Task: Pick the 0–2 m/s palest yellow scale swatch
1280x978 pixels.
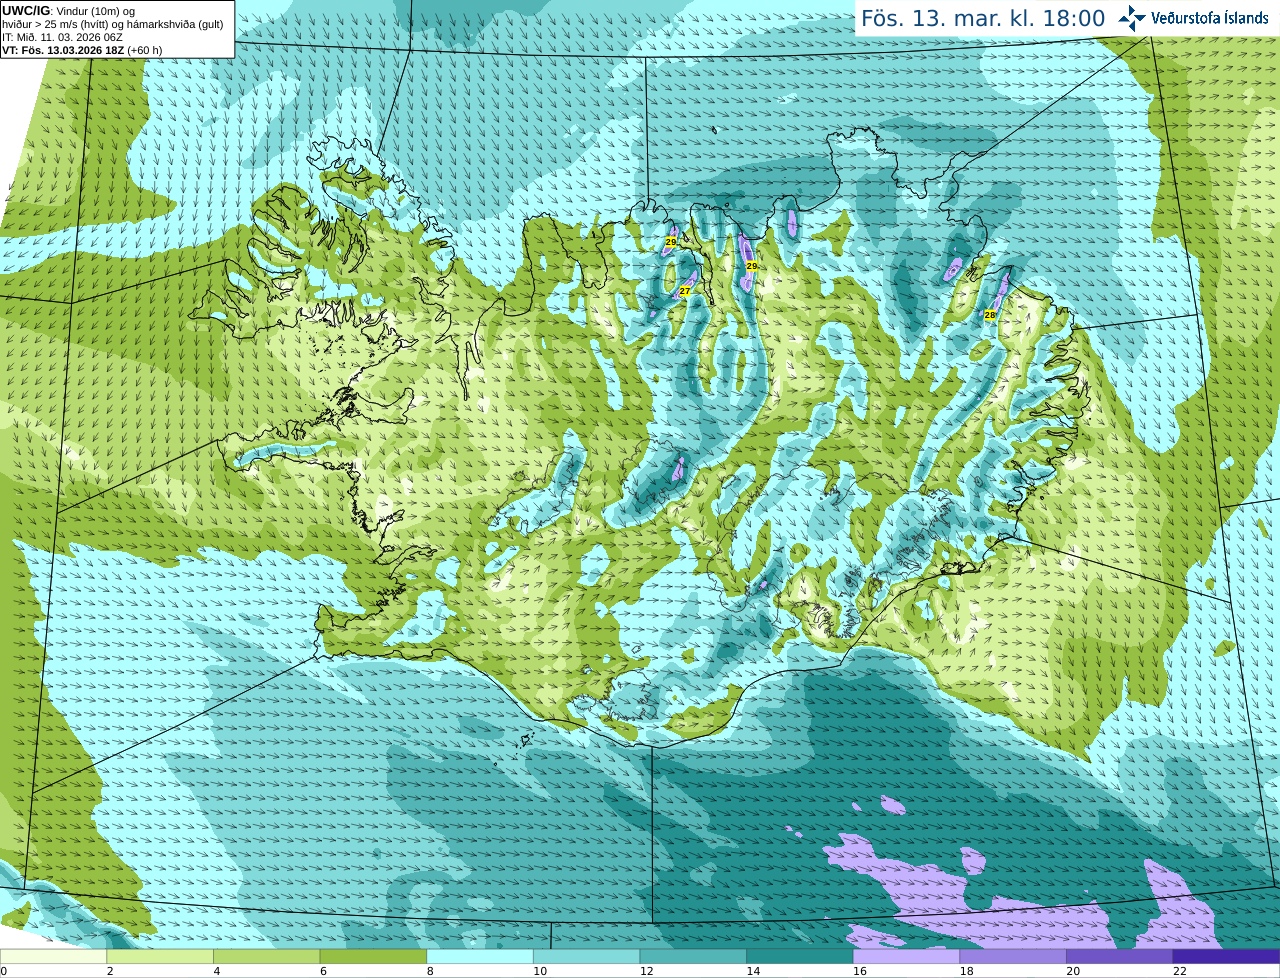Action: tap(53, 957)
